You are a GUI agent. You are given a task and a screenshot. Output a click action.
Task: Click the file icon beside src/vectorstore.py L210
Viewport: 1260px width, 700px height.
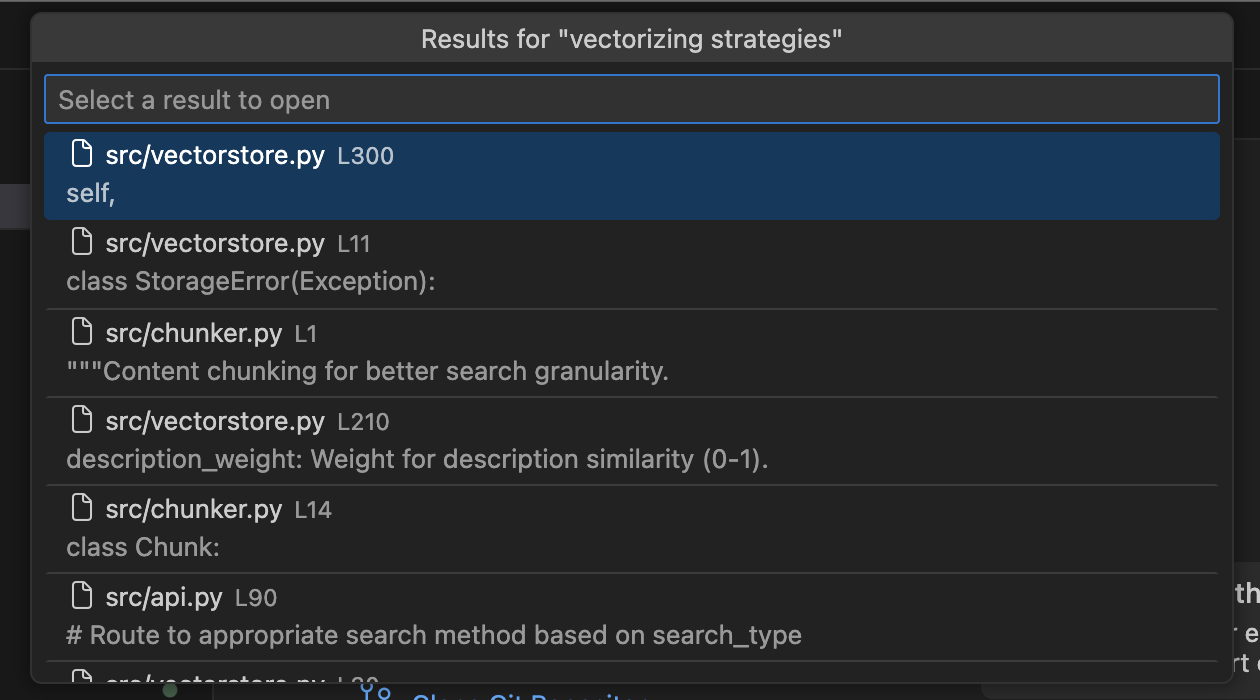[x=81, y=419]
